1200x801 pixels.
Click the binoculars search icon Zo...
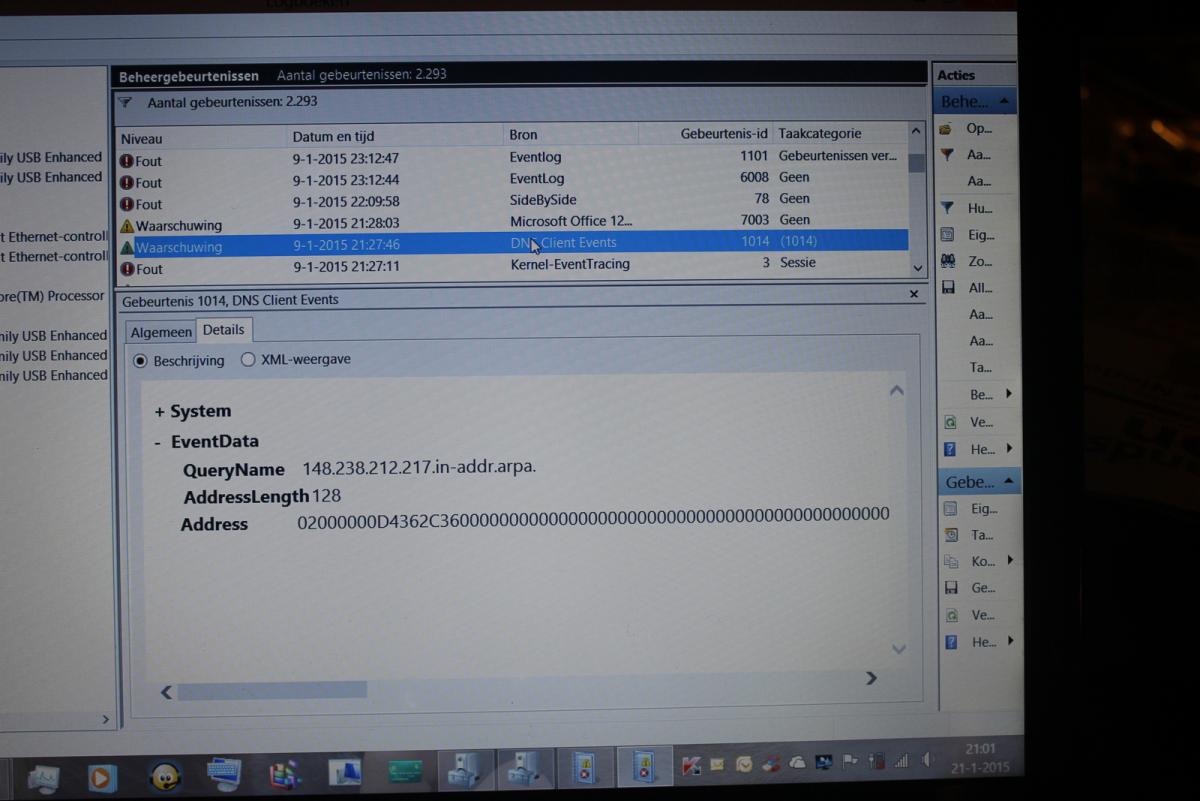click(x=947, y=261)
